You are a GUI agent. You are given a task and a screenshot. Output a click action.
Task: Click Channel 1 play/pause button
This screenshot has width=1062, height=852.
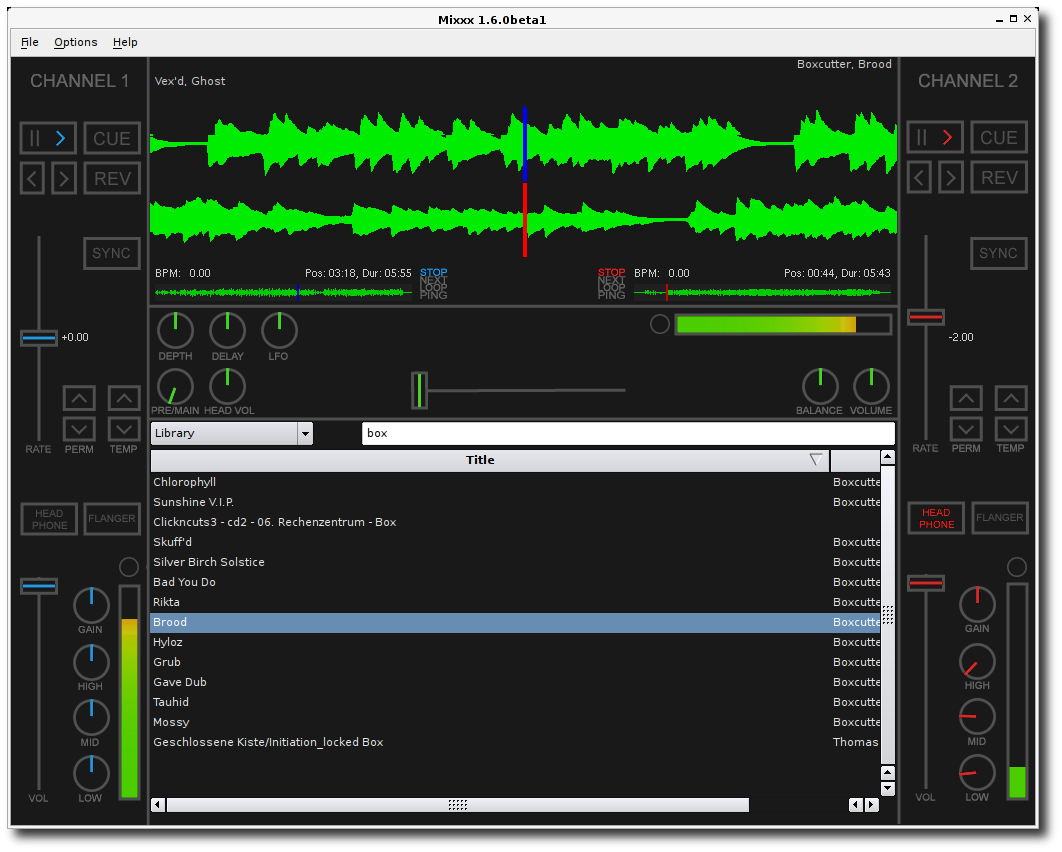pos(48,138)
